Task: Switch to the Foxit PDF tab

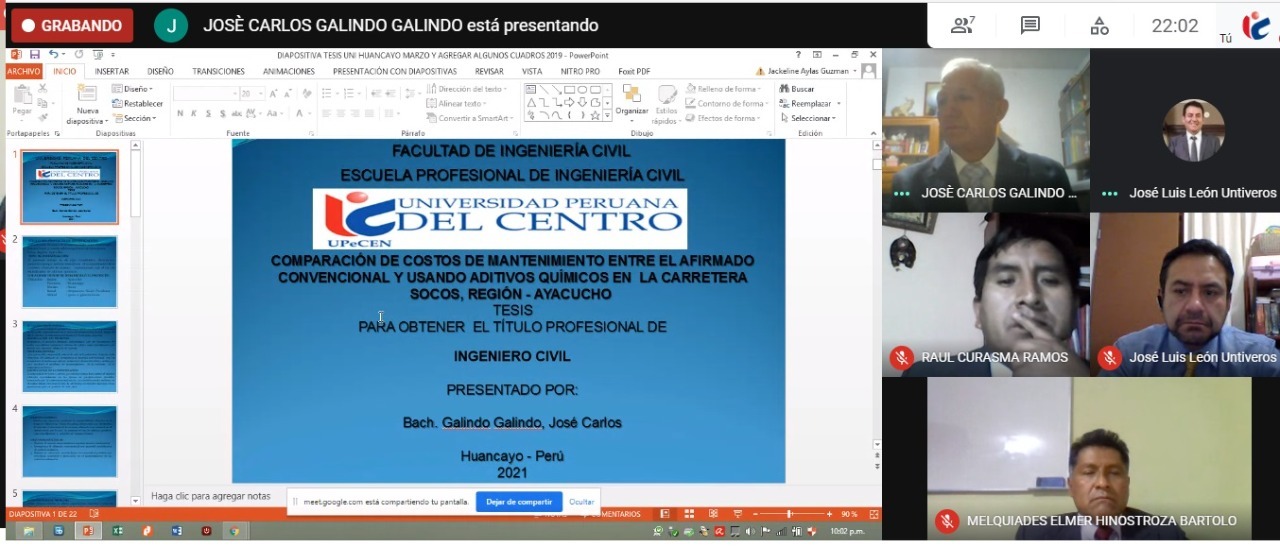Action: 634,72
